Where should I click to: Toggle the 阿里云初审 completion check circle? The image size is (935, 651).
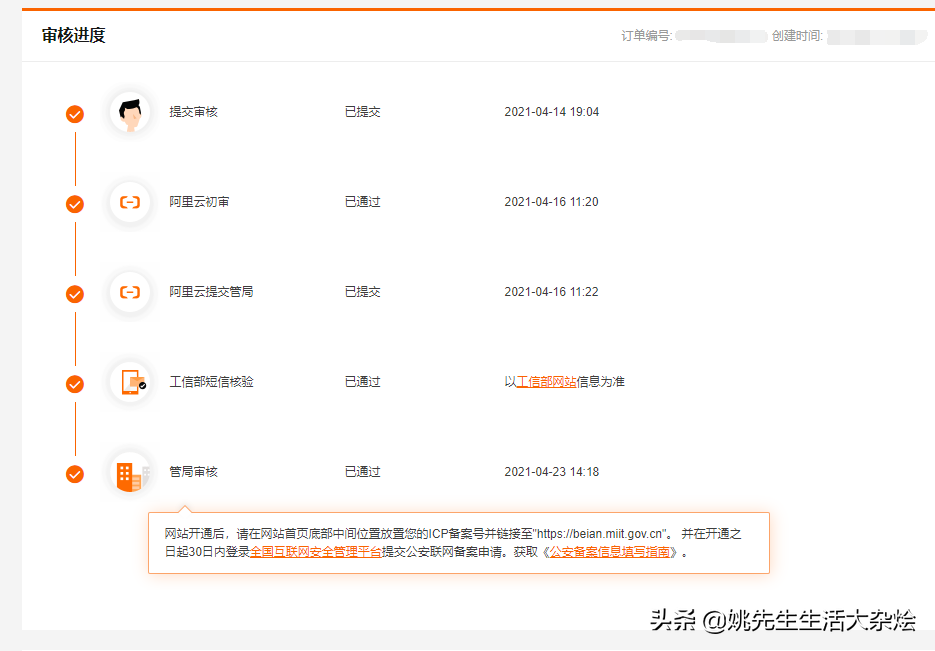pos(75,204)
